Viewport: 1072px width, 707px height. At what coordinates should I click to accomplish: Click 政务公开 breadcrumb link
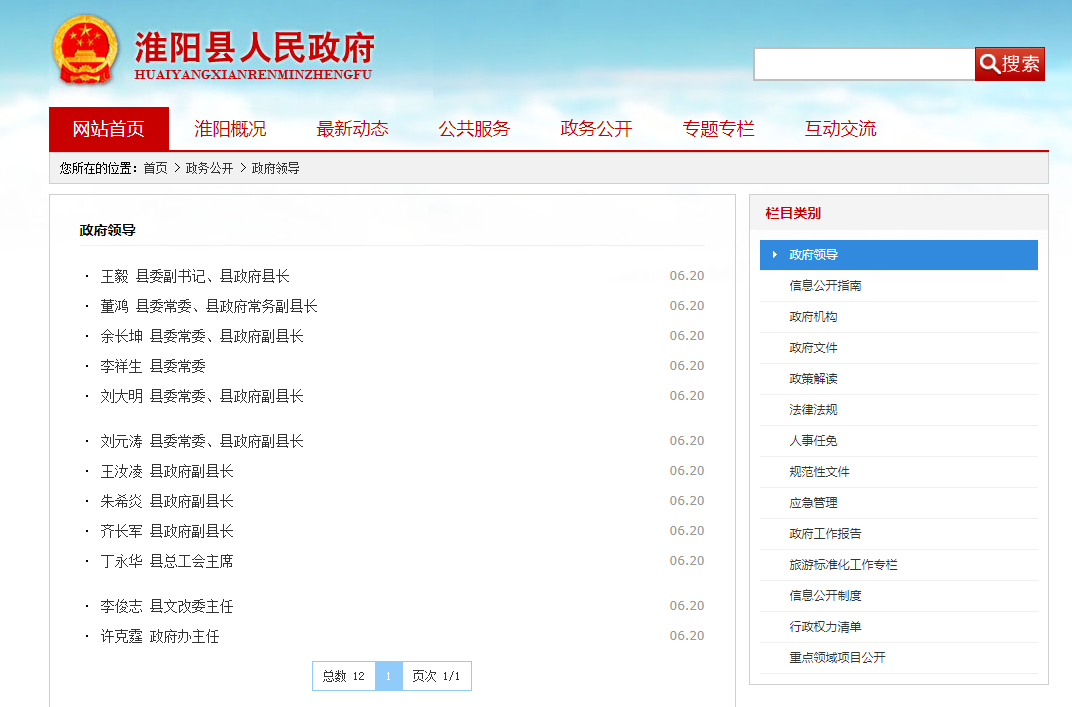(209, 168)
